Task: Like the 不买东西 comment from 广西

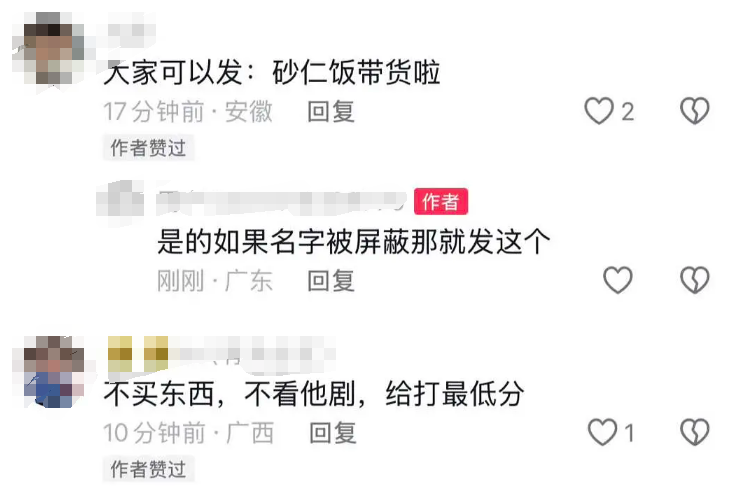Action: (603, 432)
